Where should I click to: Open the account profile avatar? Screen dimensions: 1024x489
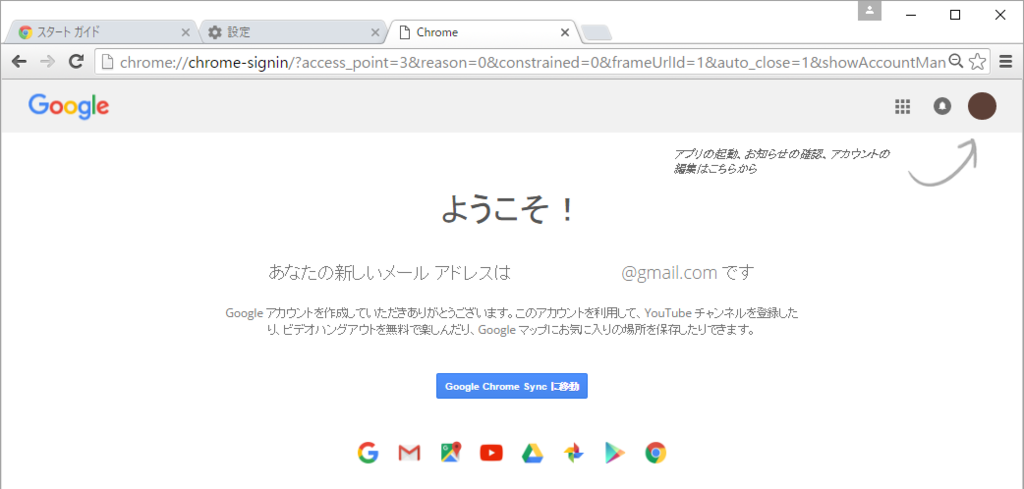(x=982, y=106)
